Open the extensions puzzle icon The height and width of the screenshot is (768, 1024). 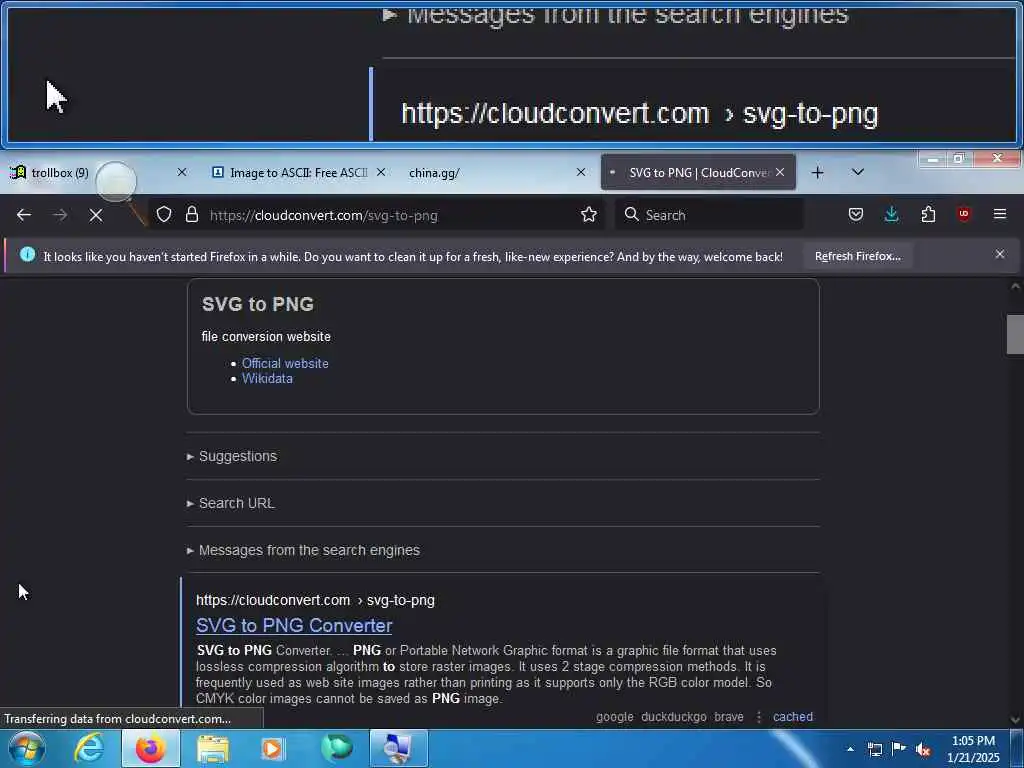pos(928,214)
